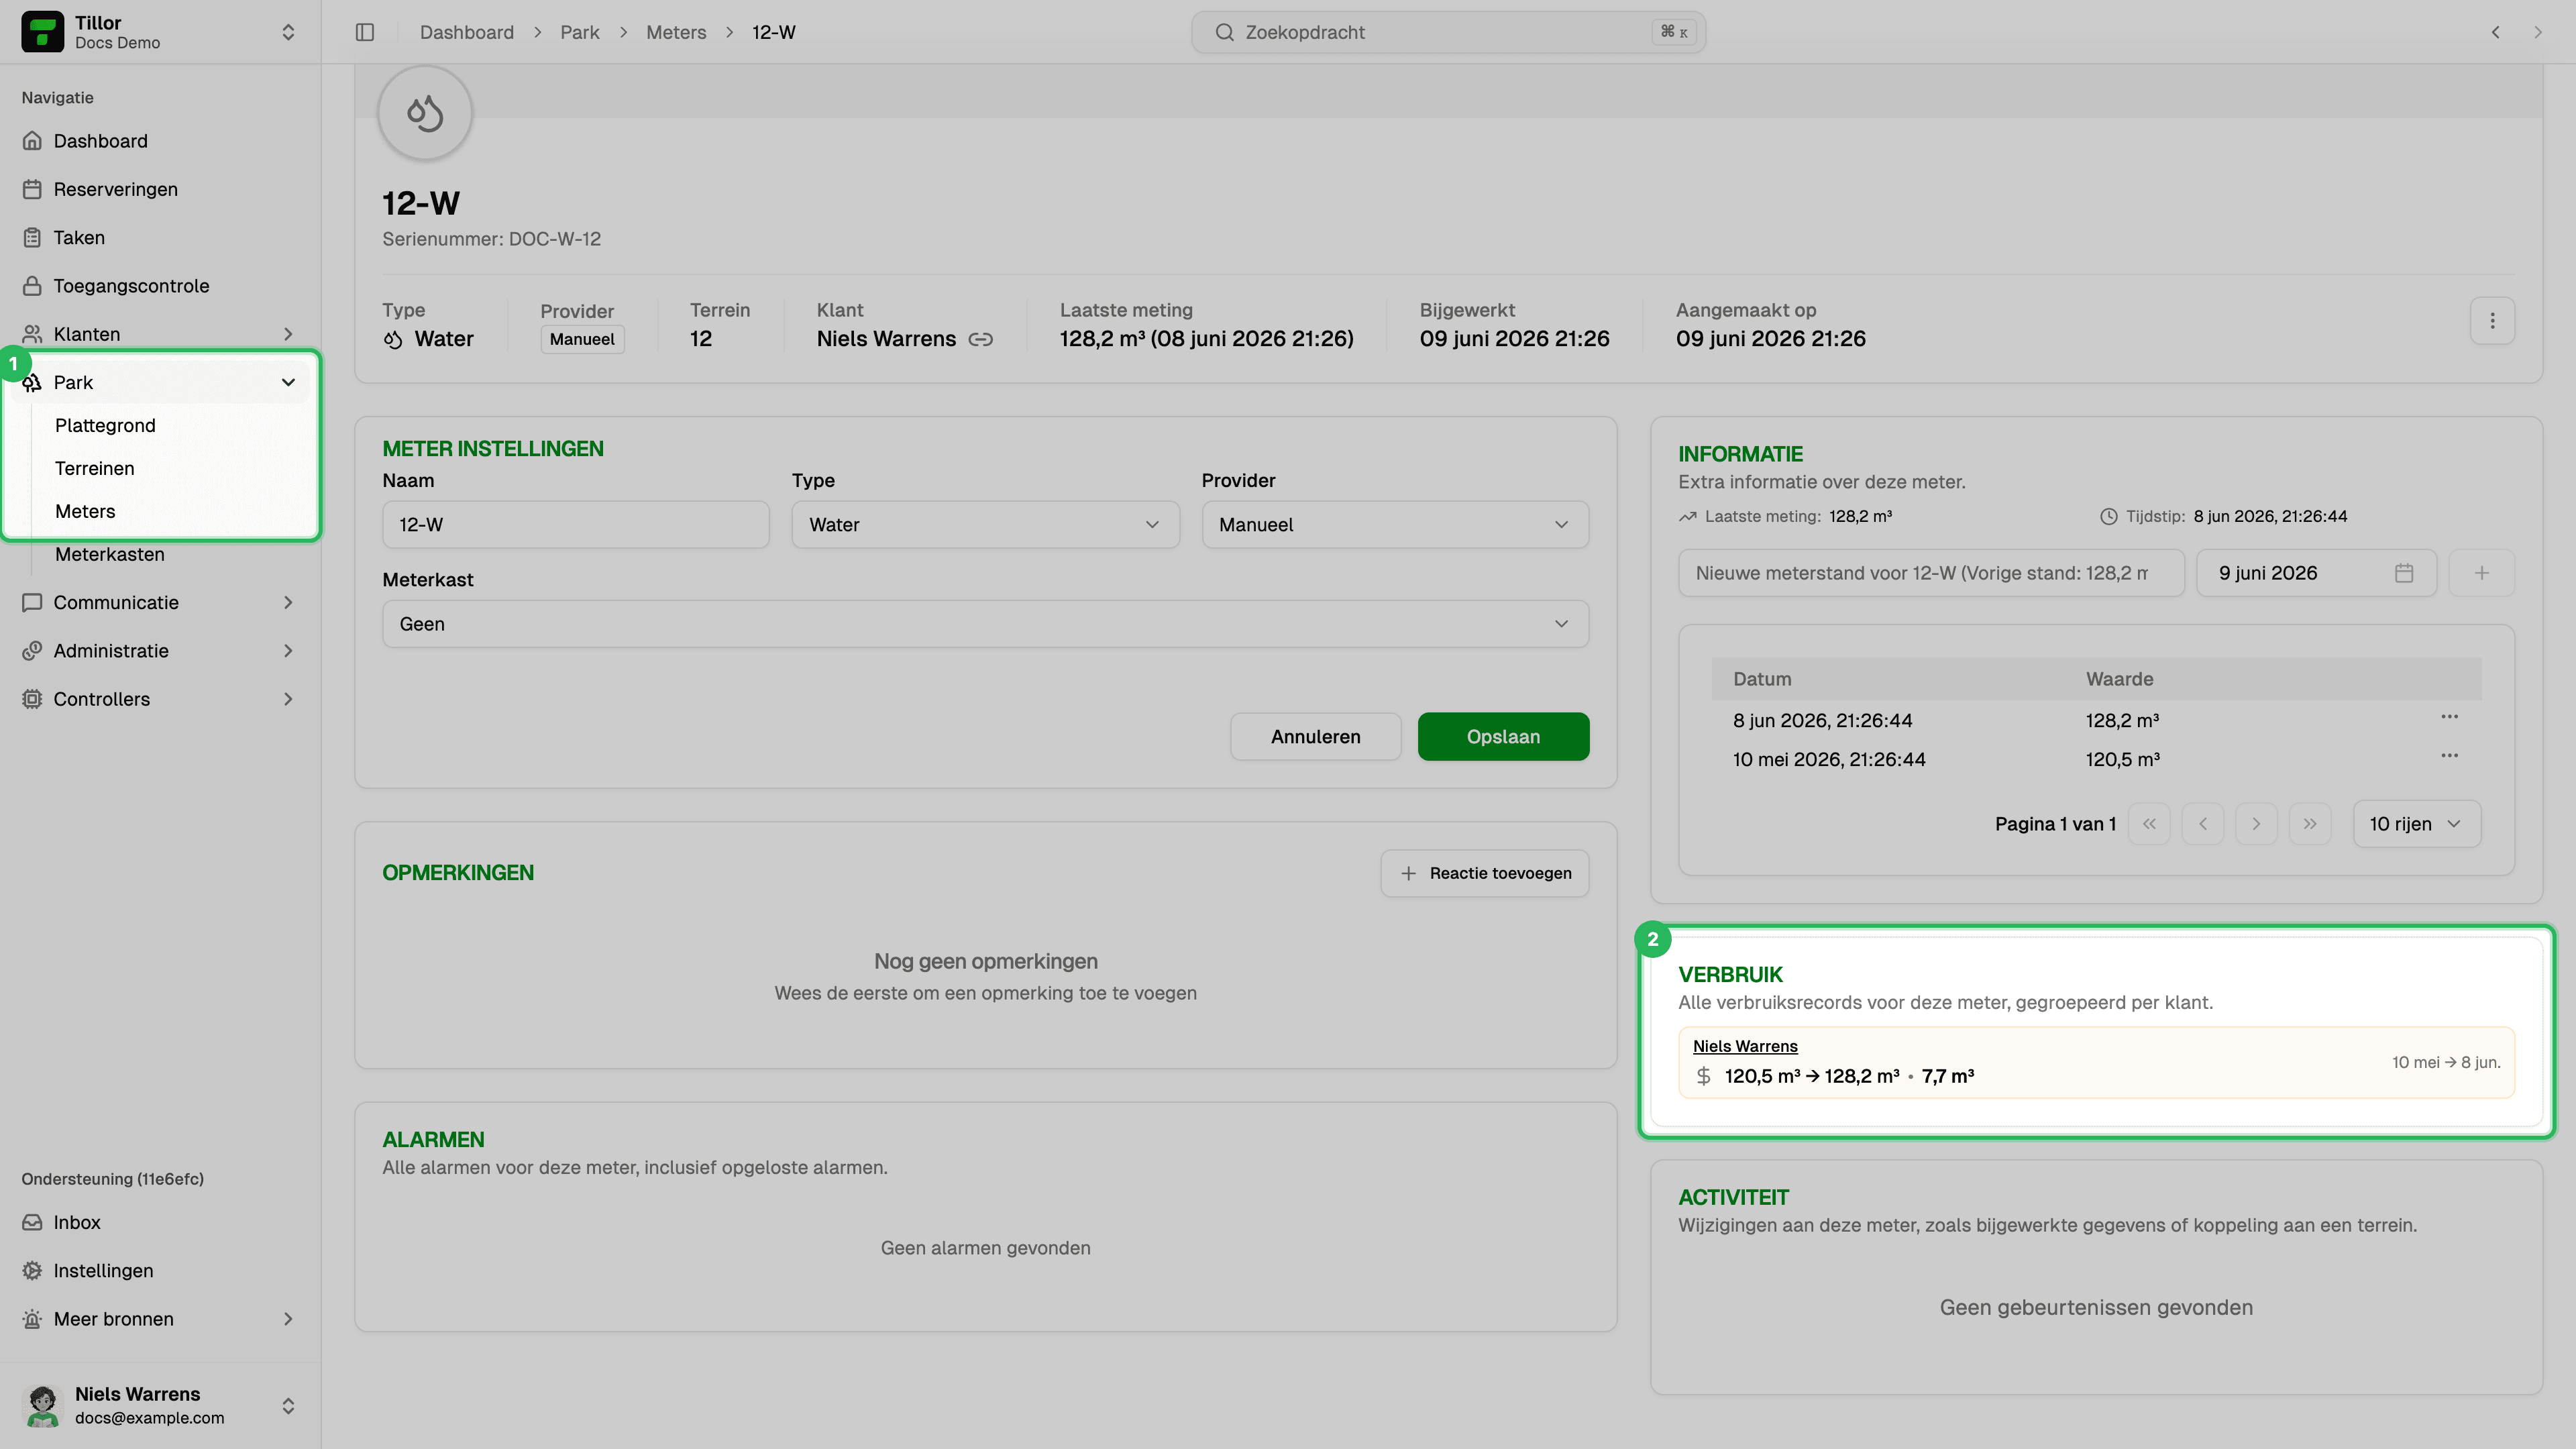Screen dimensions: 2576x1449
Task: Click the search magnifier icon
Action: [1224, 32]
